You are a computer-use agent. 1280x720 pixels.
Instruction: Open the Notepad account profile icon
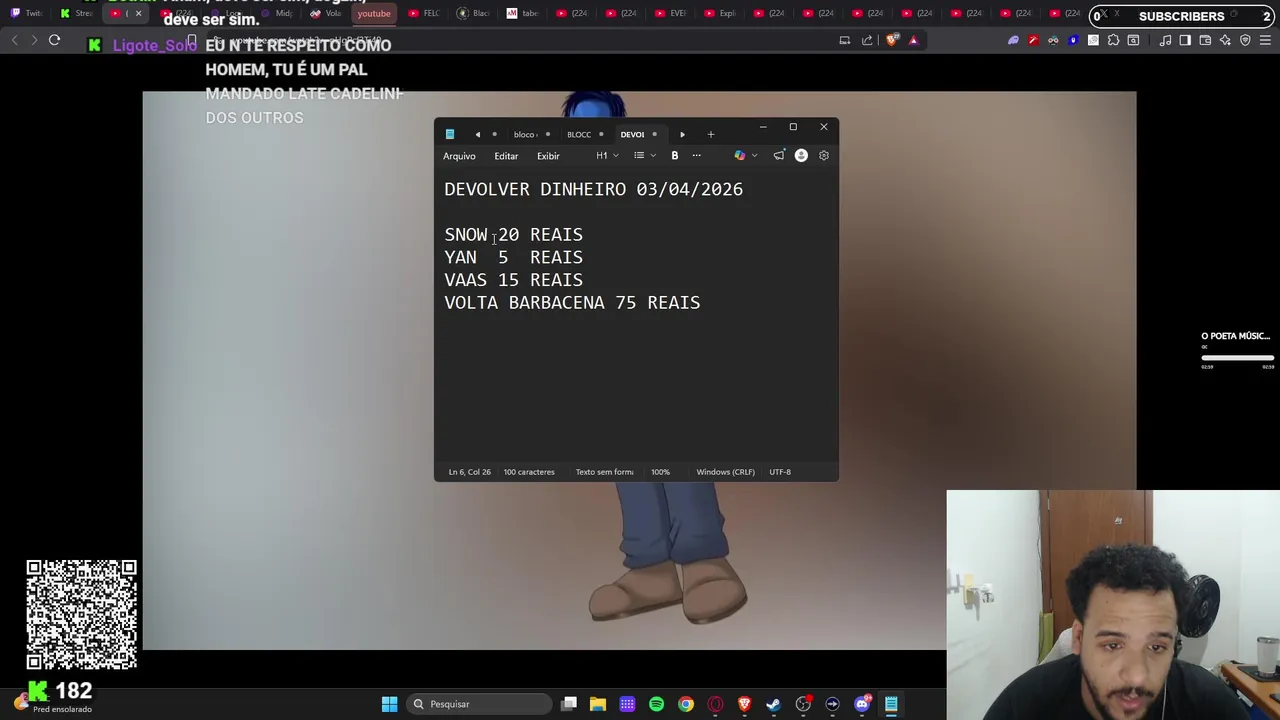[801, 156]
